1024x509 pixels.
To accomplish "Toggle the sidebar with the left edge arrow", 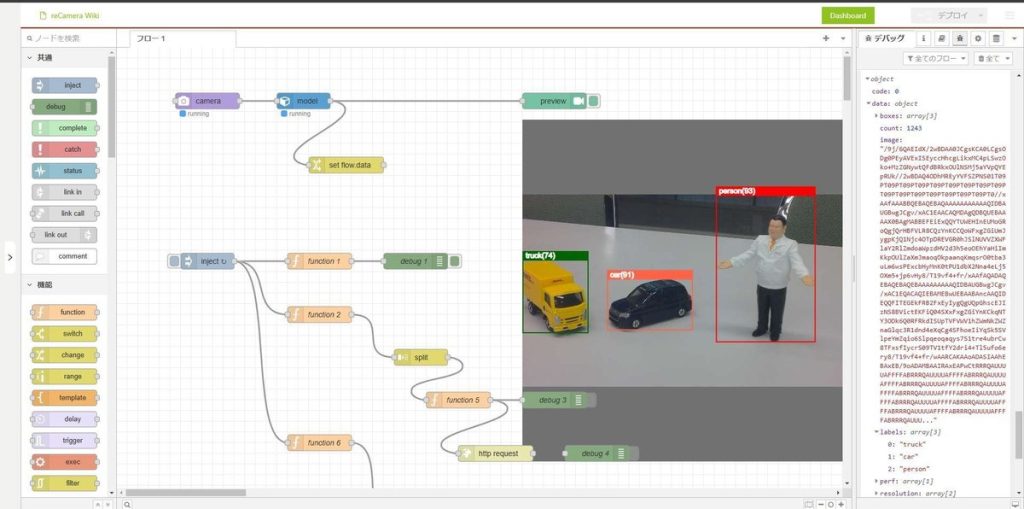I will (x=10, y=257).
